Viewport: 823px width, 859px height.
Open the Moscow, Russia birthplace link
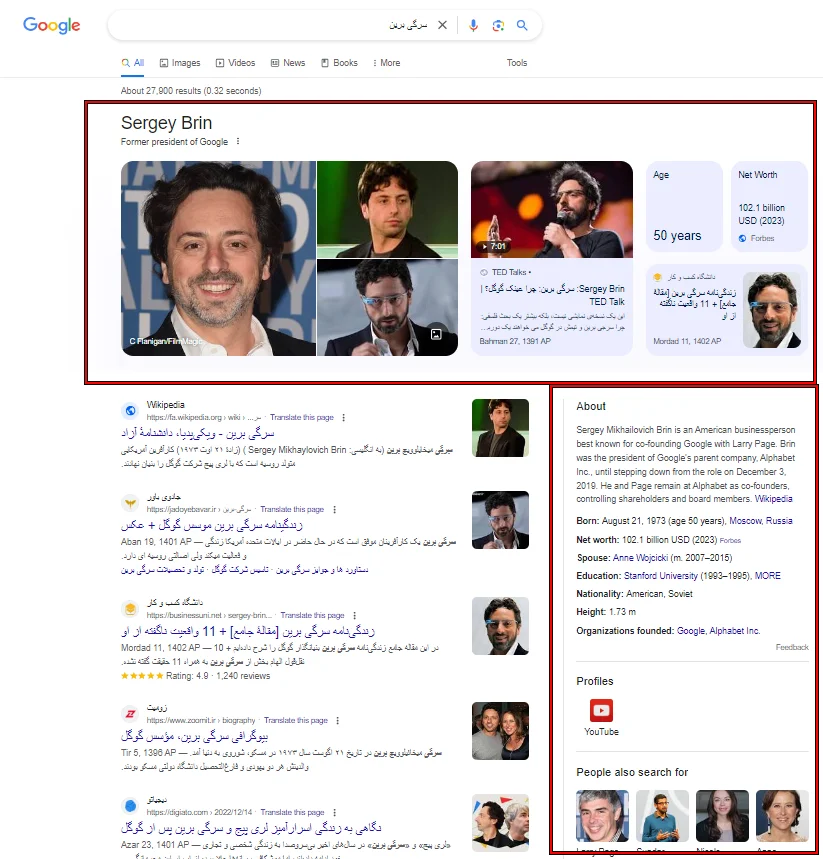[x=761, y=521]
